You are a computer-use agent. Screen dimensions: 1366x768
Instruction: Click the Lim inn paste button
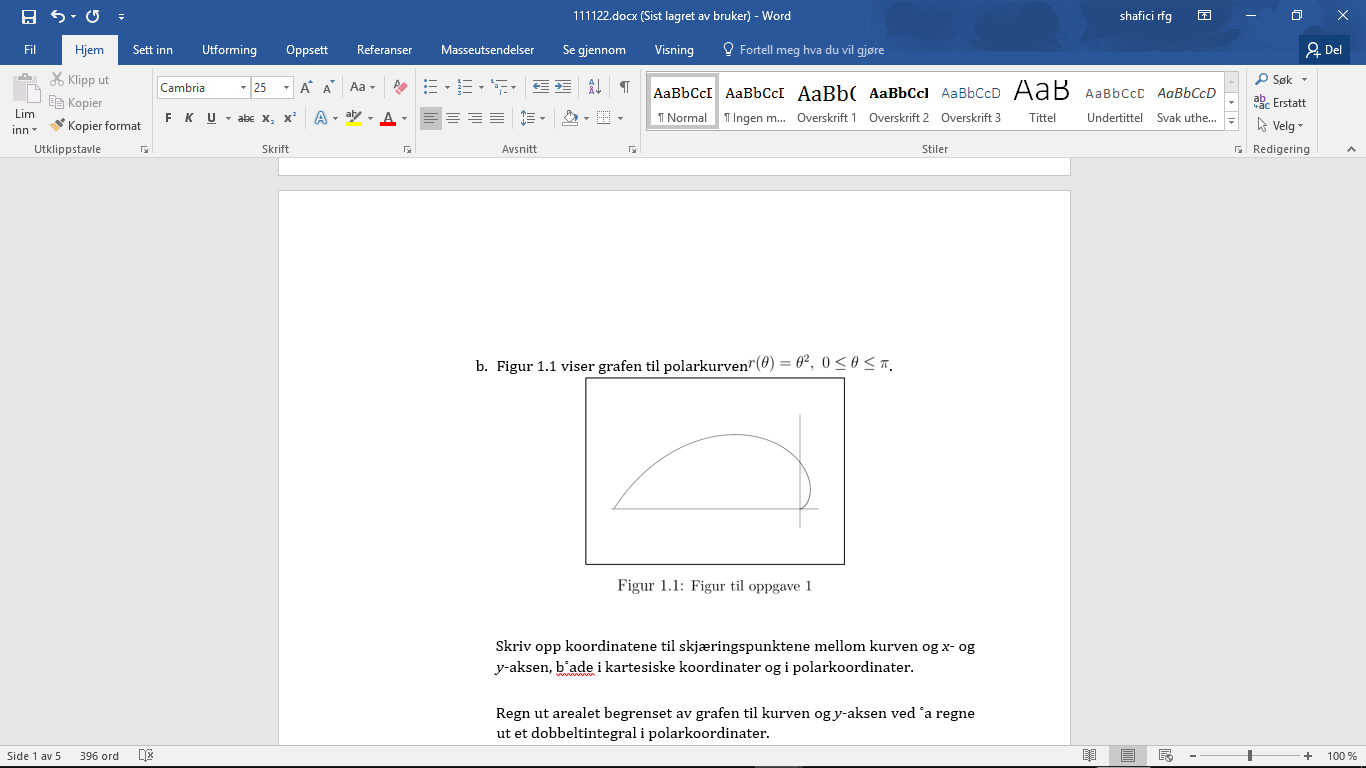(x=25, y=105)
